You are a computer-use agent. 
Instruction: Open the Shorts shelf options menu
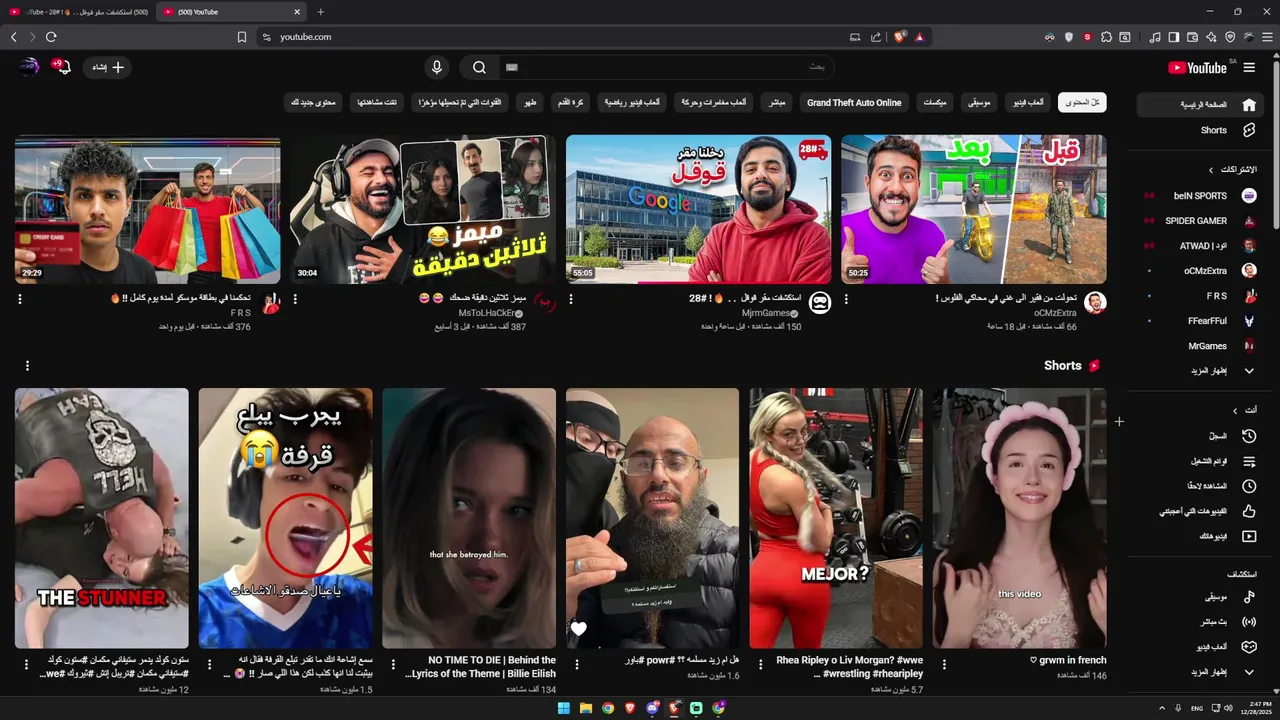pyautogui.click(x=27, y=366)
